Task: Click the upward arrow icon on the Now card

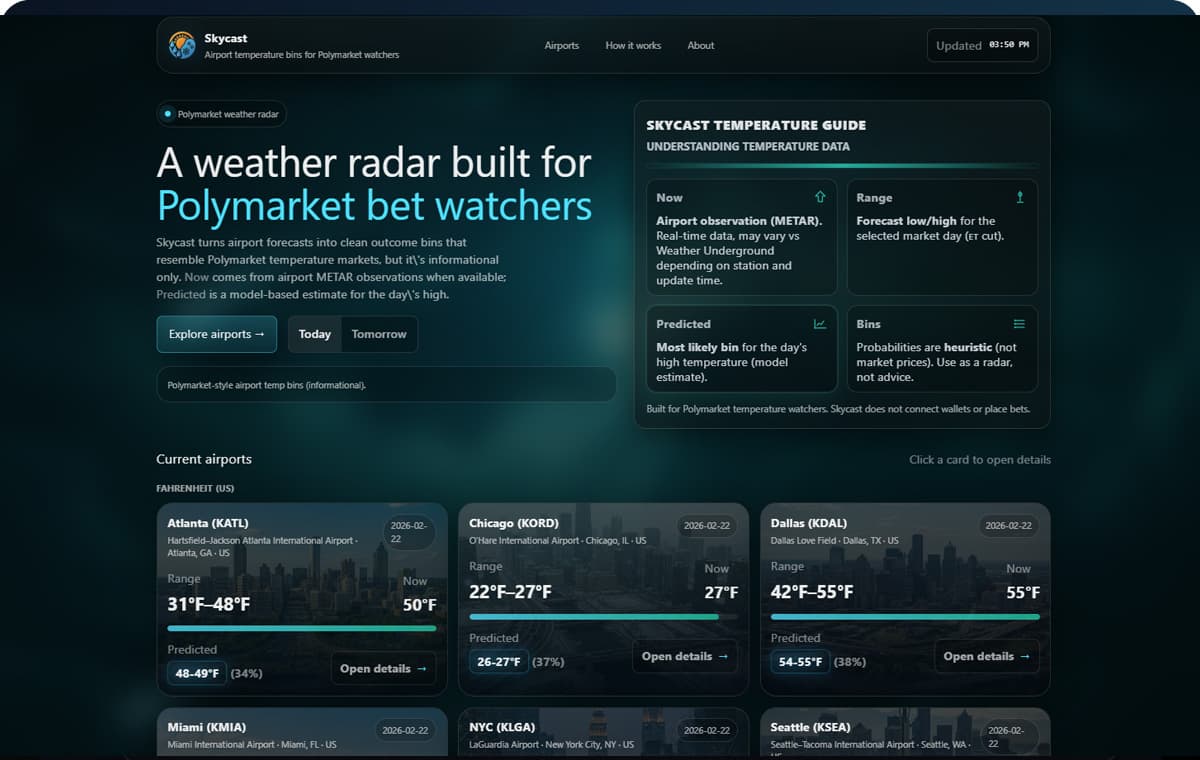Action: click(822, 197)
